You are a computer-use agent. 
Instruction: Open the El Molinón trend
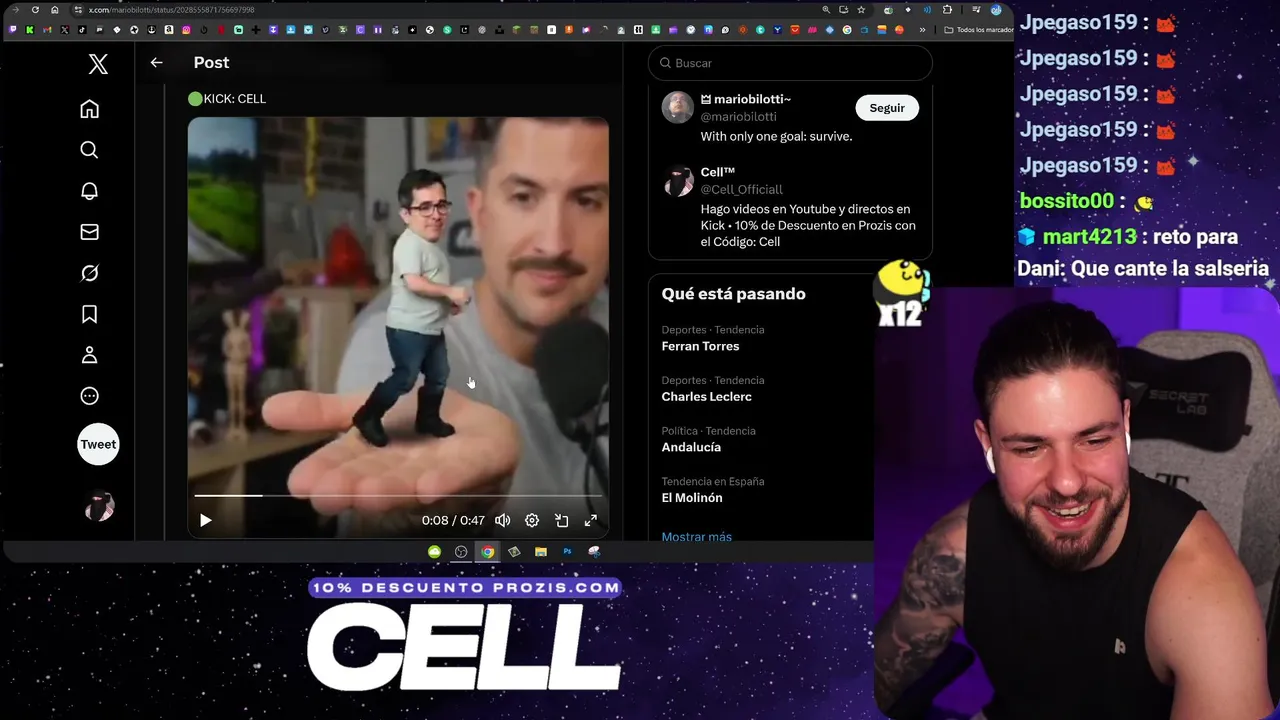coord(692,498)
